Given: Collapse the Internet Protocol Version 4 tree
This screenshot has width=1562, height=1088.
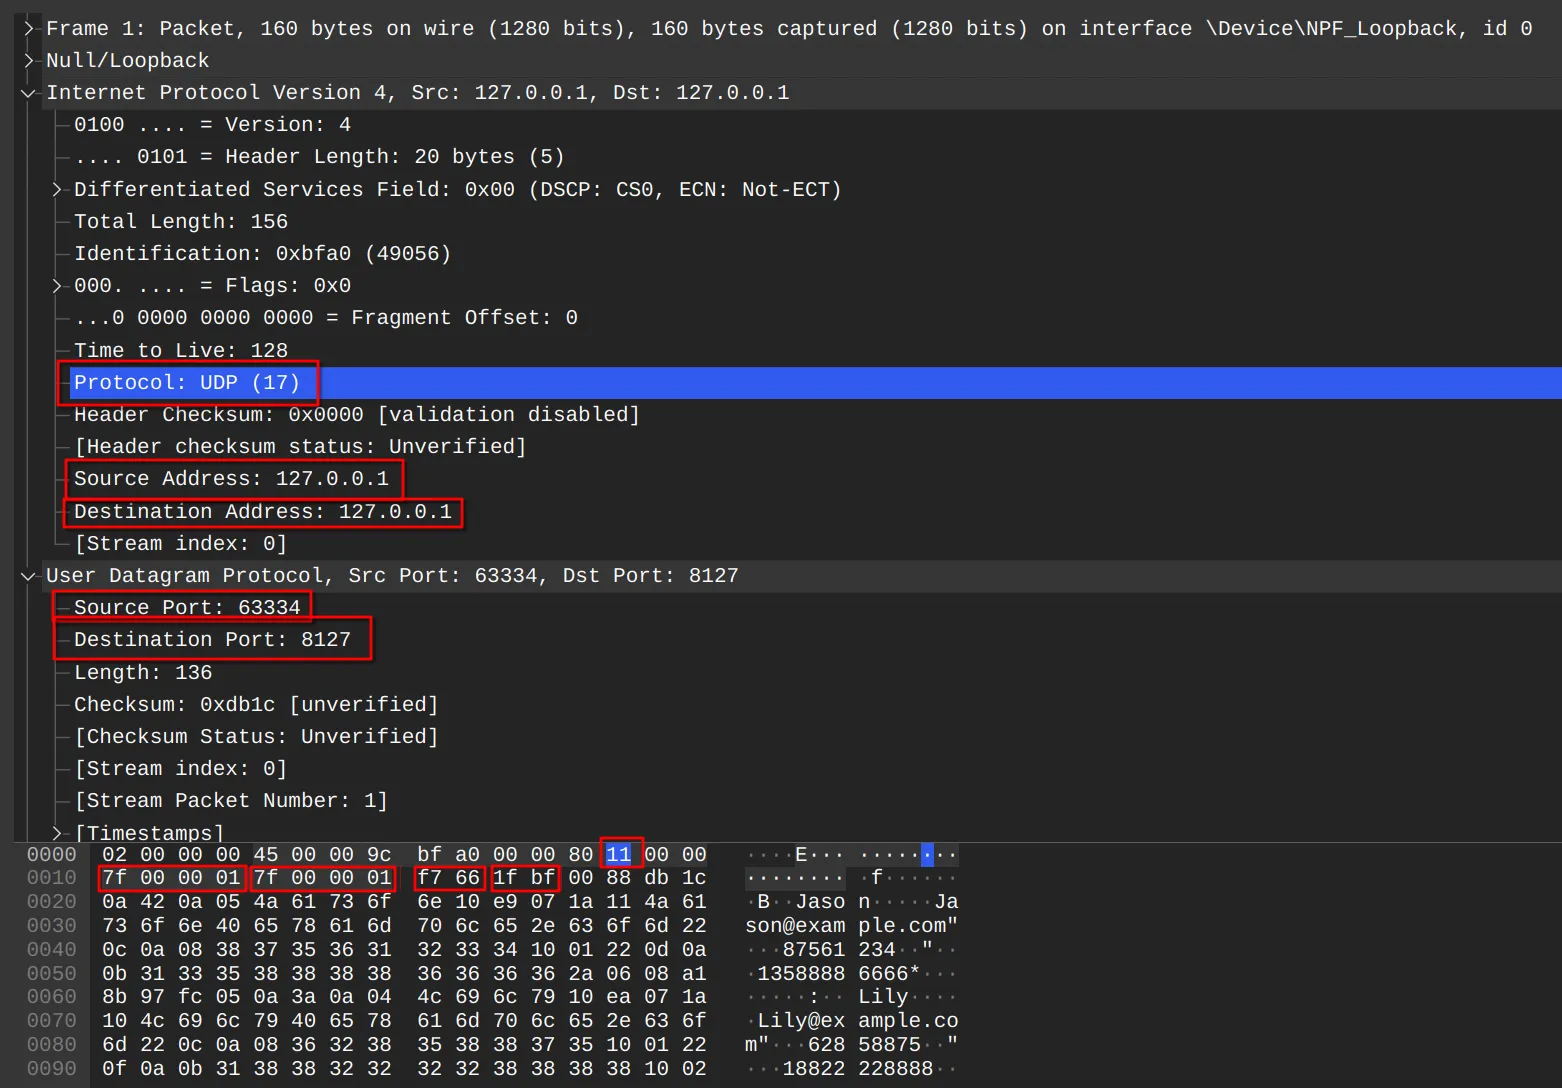Looking at the screenshot, I should 29,93.
